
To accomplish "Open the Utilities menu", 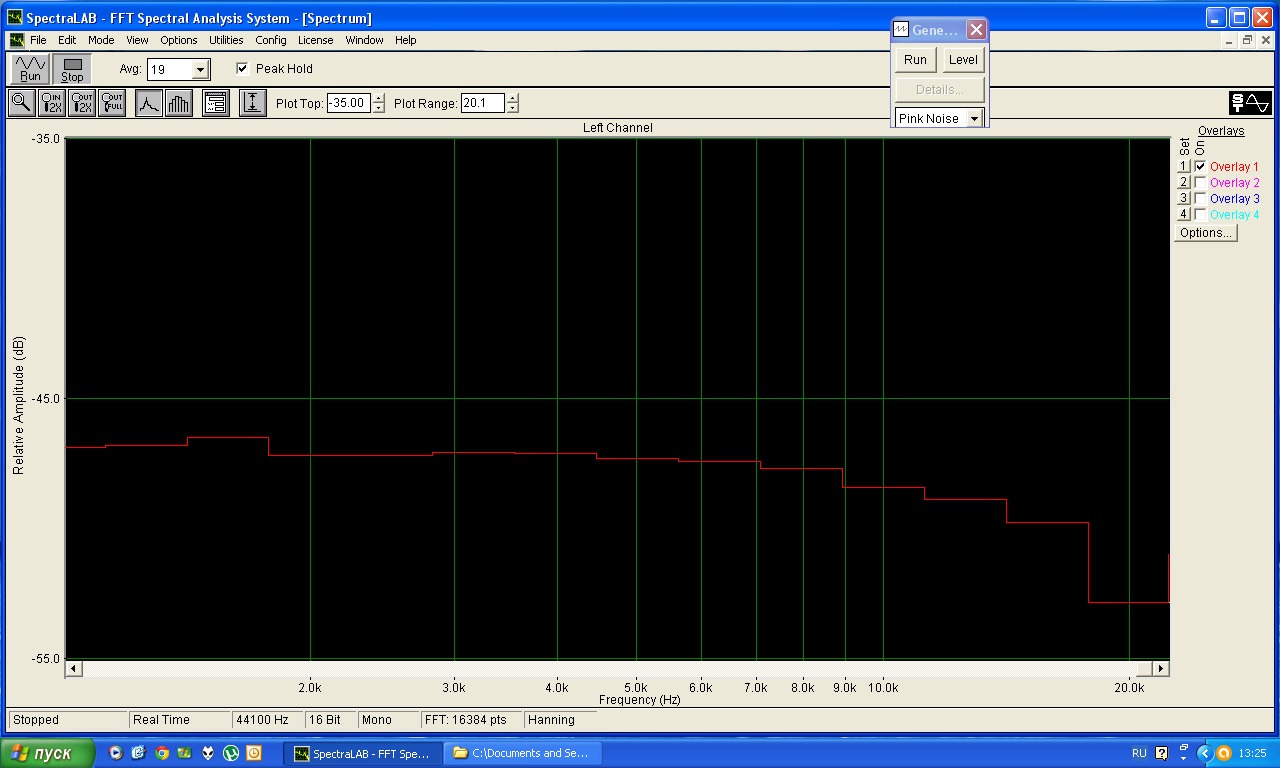I will point(226,40).
